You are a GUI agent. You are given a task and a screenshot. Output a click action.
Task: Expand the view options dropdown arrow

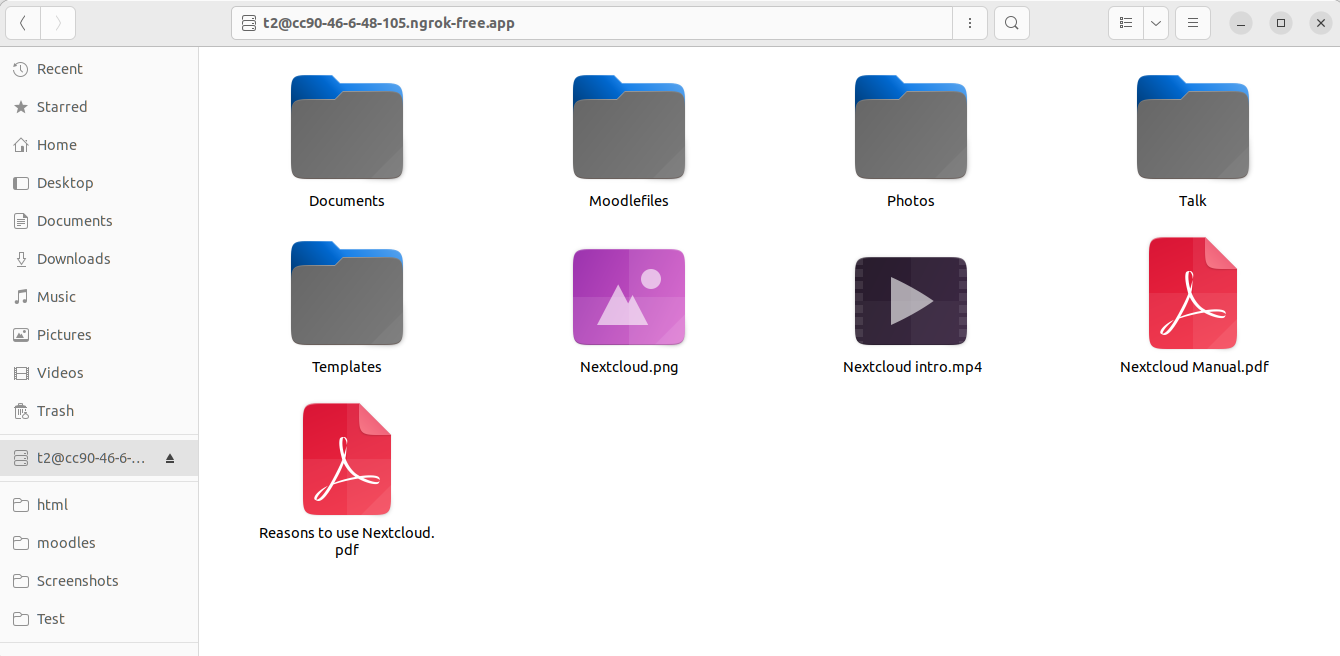[x=1156, y=23]
